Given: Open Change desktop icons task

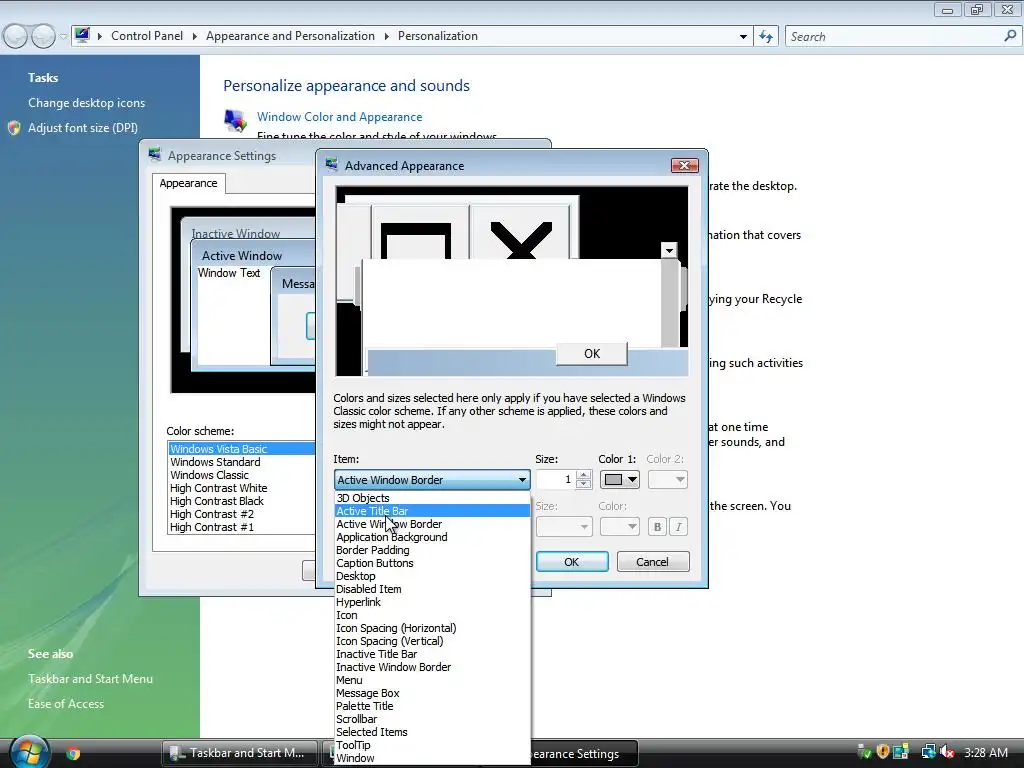Looking at the screenshot, I should pyautogui.click(x=86, y=103).
